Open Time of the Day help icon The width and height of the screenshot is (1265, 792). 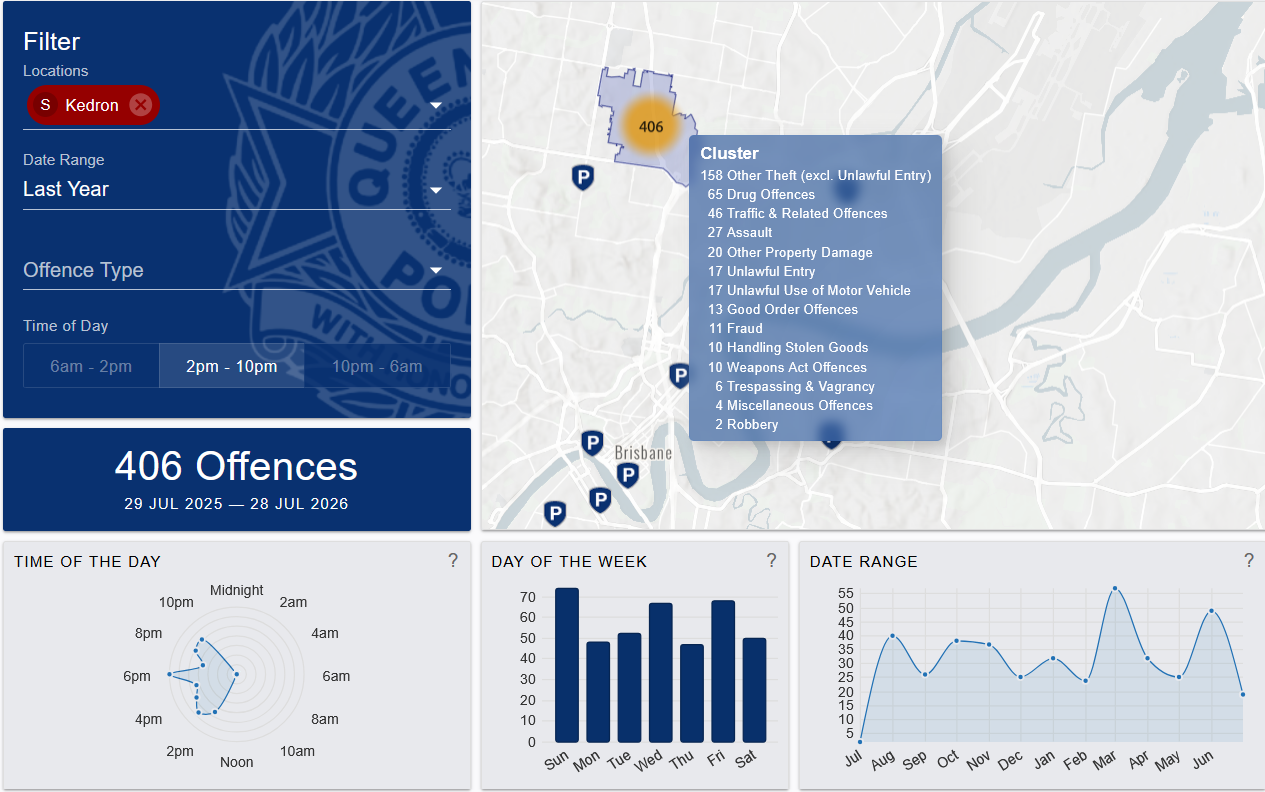(453, 561)
